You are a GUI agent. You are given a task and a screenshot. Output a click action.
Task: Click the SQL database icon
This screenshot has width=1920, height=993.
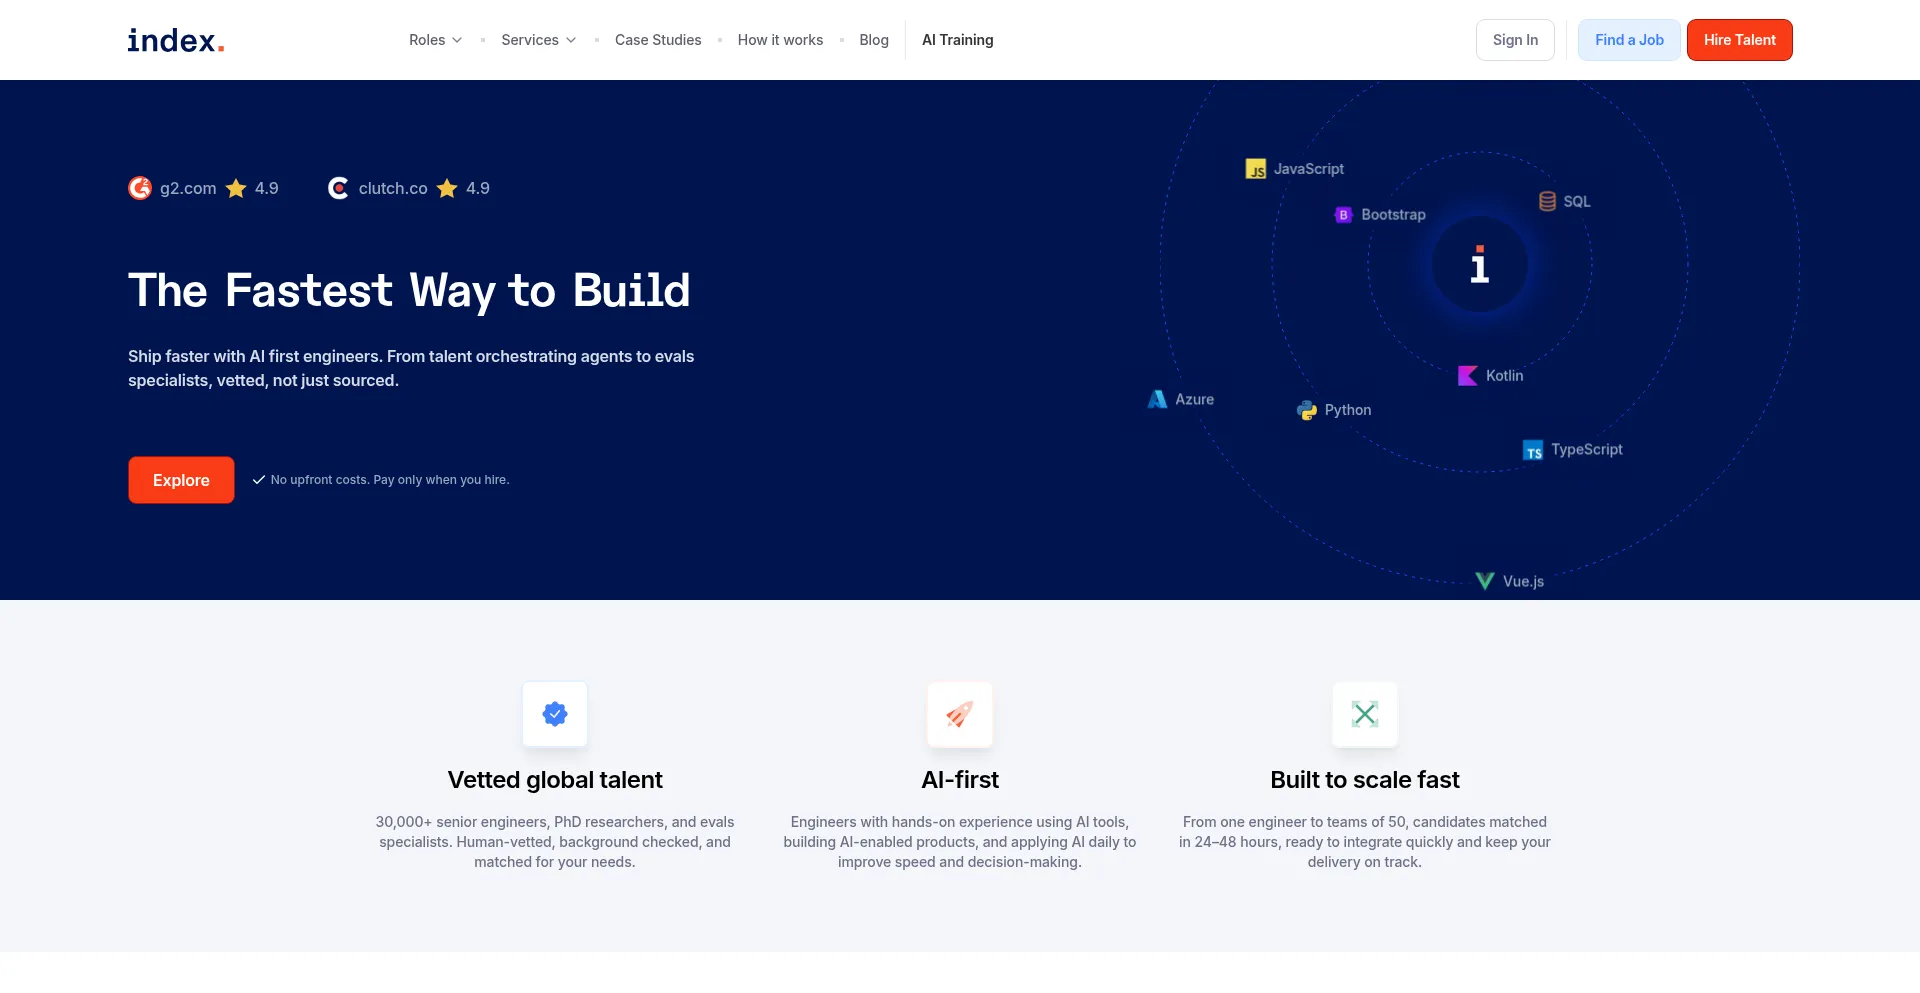(1547, 201)
